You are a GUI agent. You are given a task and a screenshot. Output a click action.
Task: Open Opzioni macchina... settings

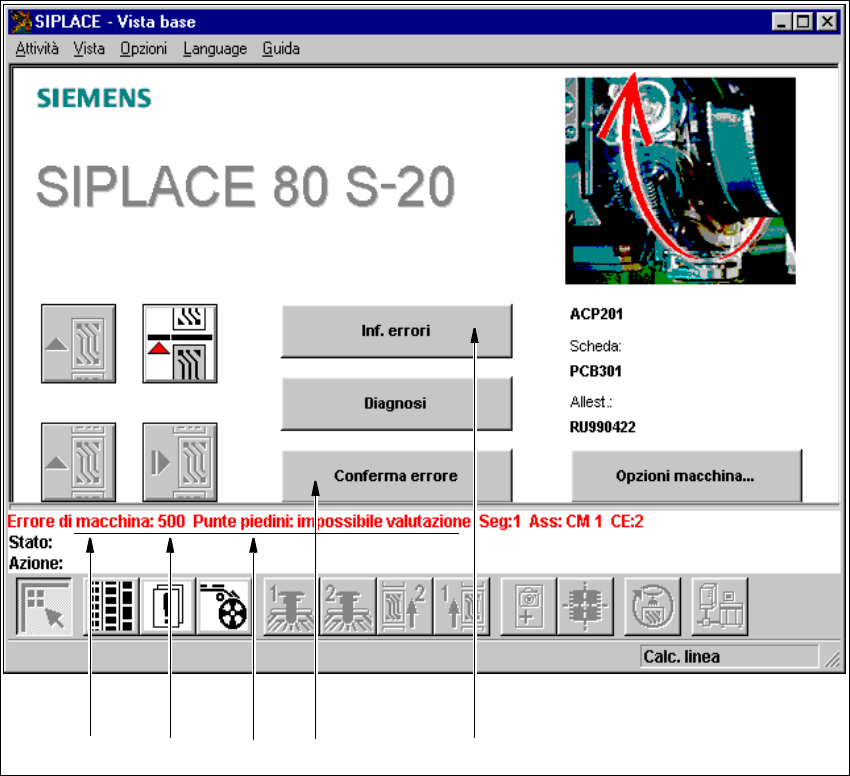click(686, 476)
